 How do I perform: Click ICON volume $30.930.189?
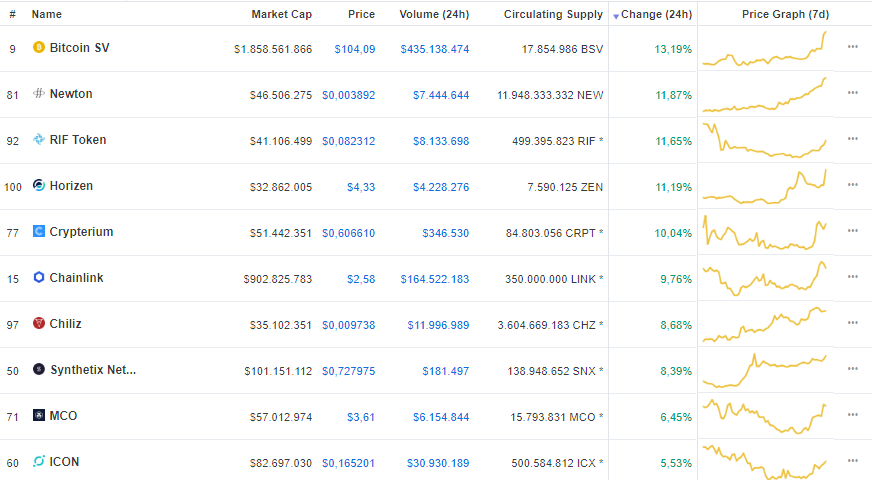point(438,463)
